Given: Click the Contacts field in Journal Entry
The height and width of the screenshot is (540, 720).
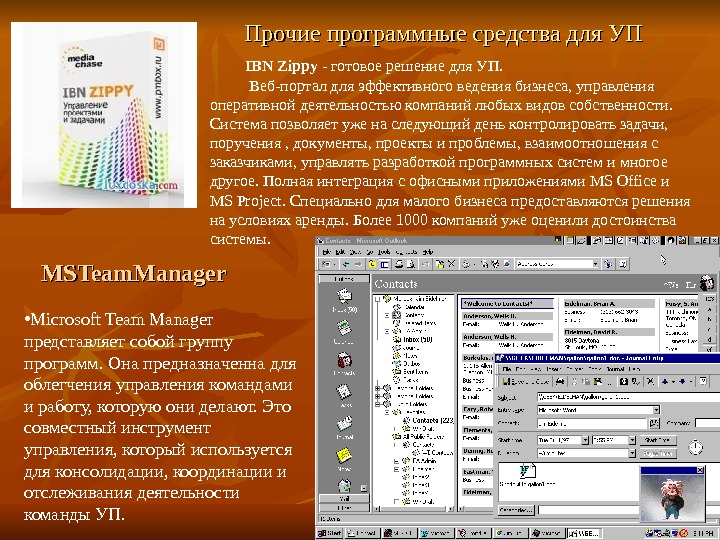Looking at the screenshot, I should click(x=592, y=423).
